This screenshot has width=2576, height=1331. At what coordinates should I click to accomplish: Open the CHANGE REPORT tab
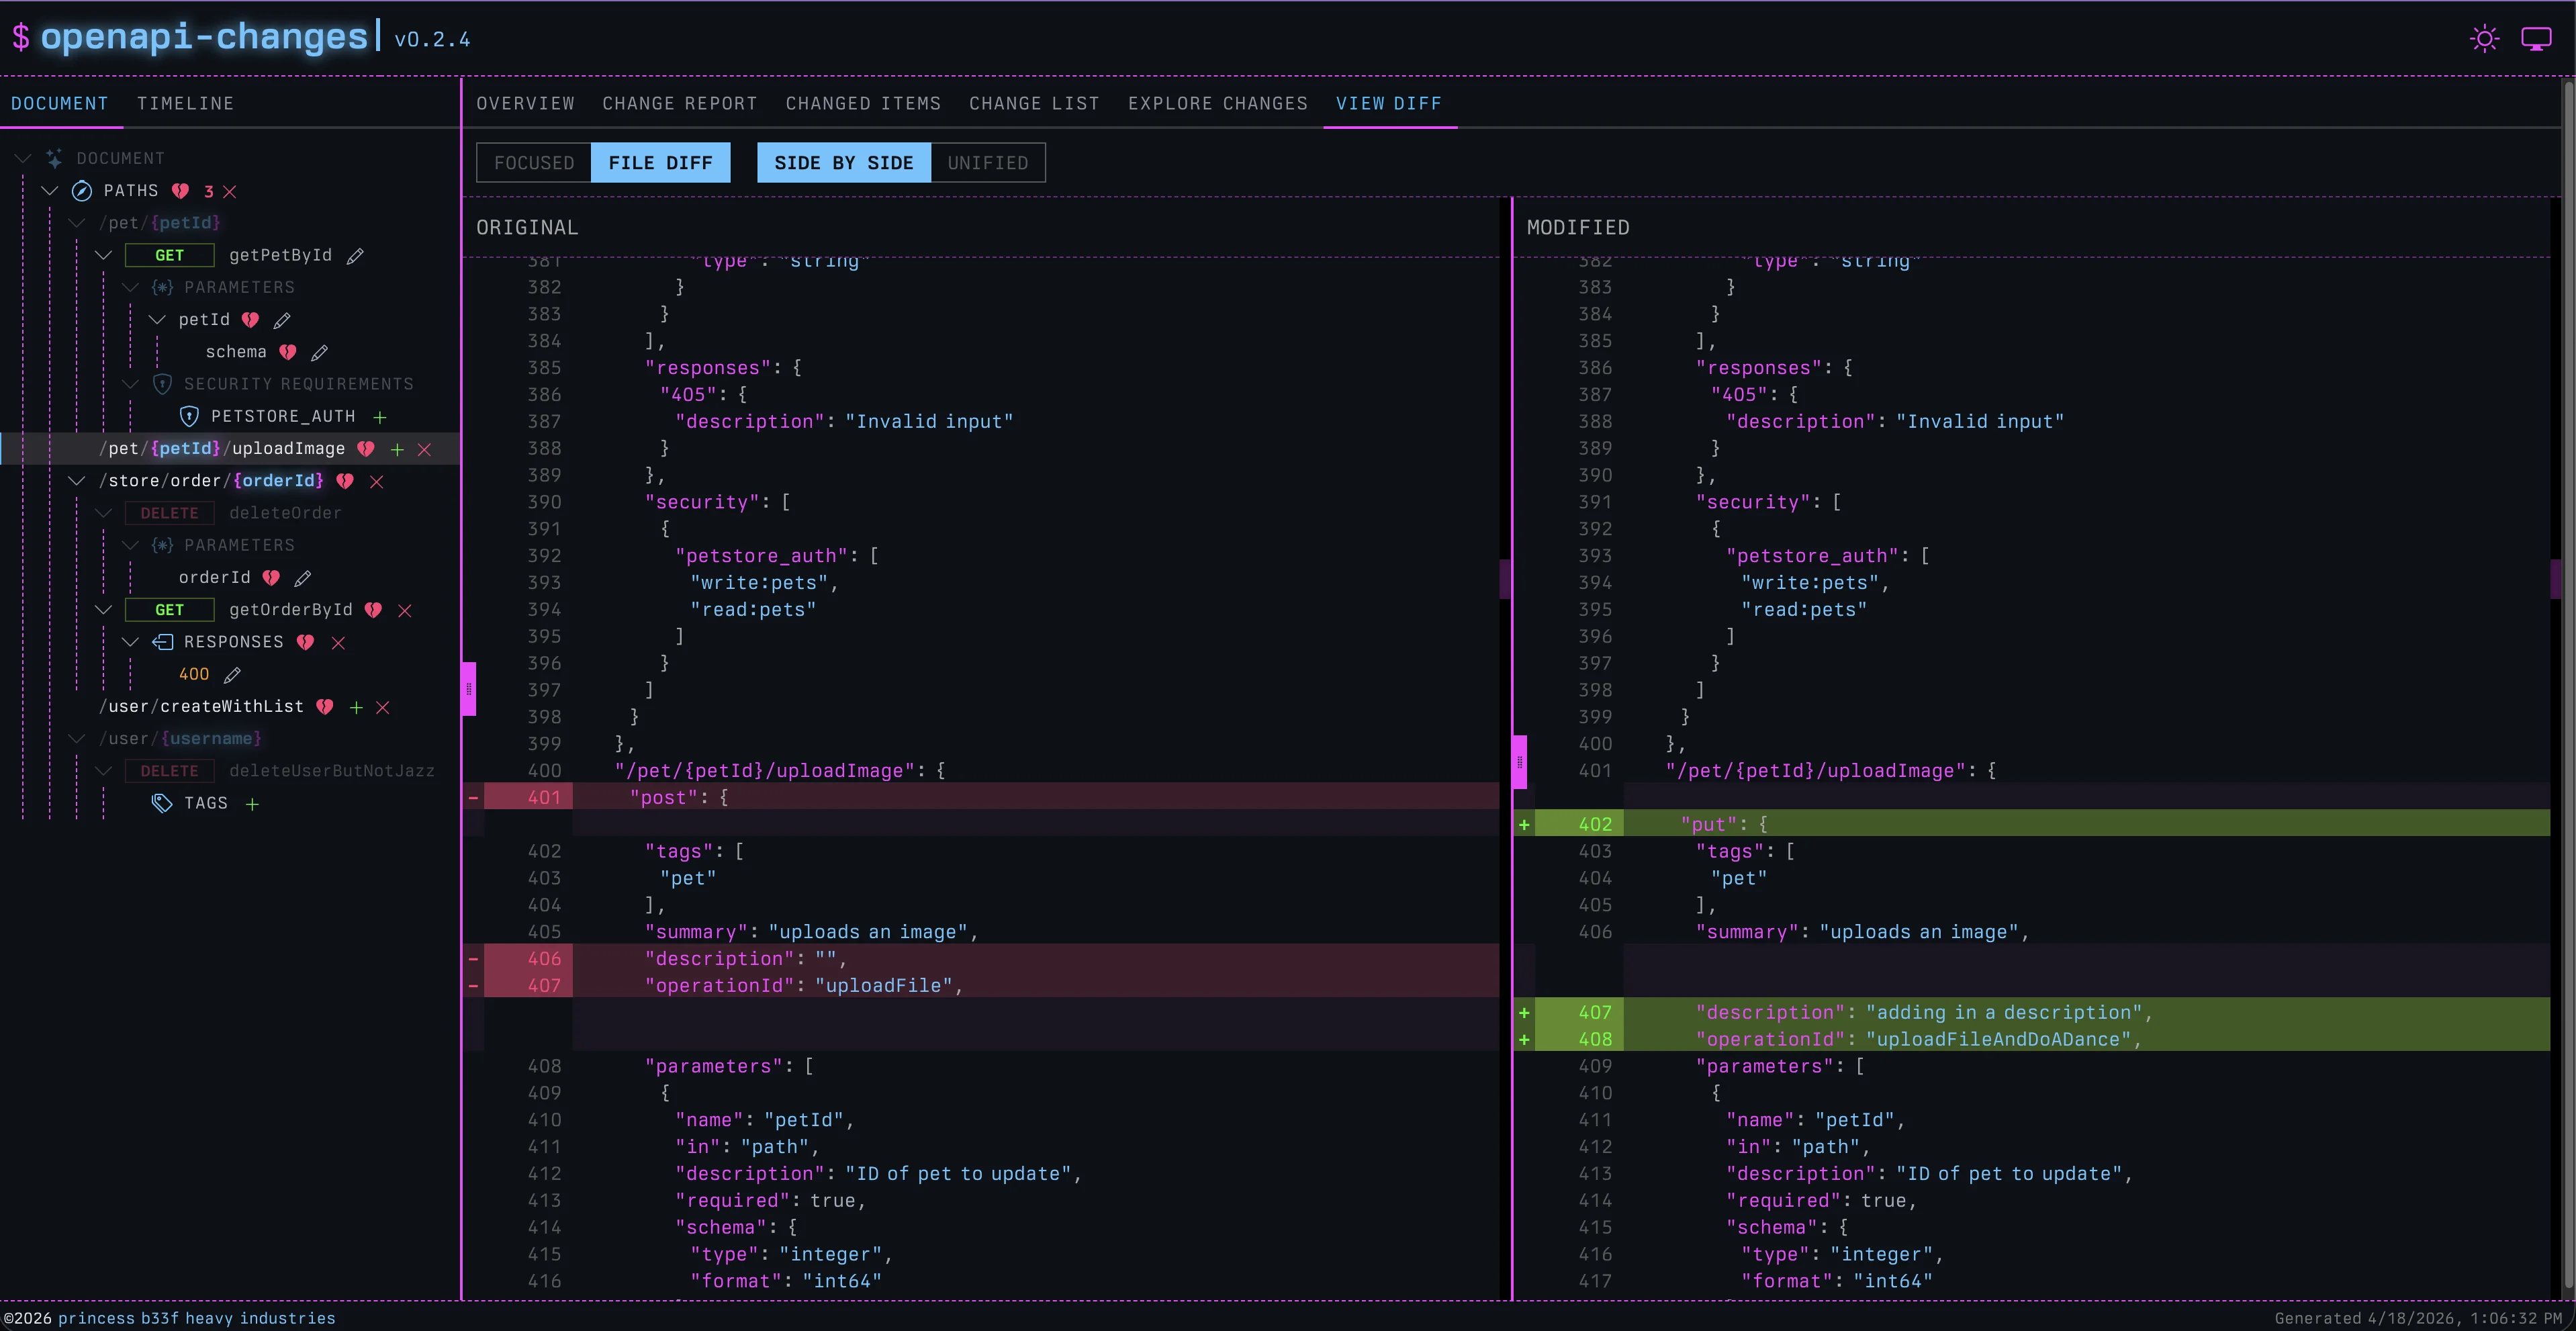tap(679, 104)
